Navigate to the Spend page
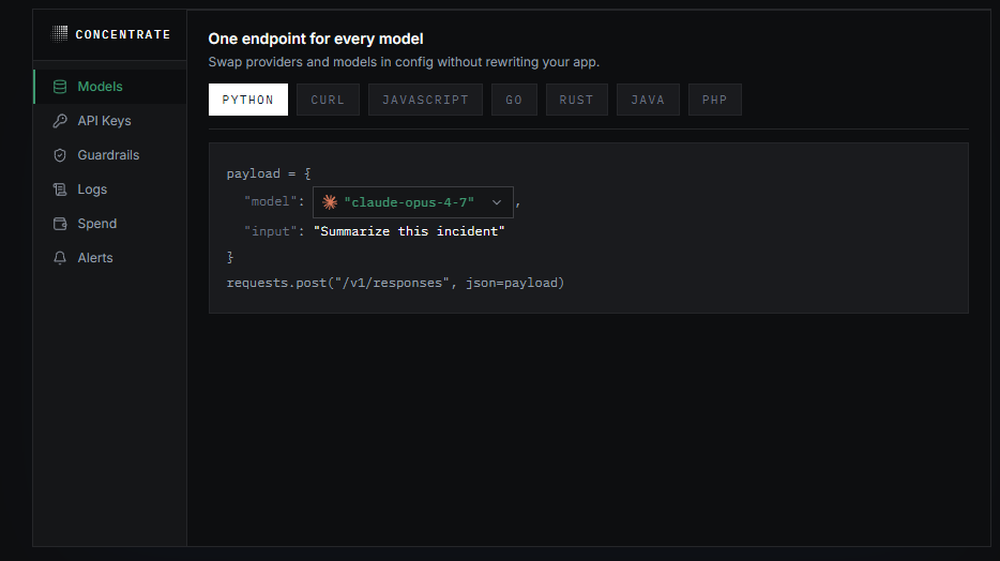 [x=110, y=224]
